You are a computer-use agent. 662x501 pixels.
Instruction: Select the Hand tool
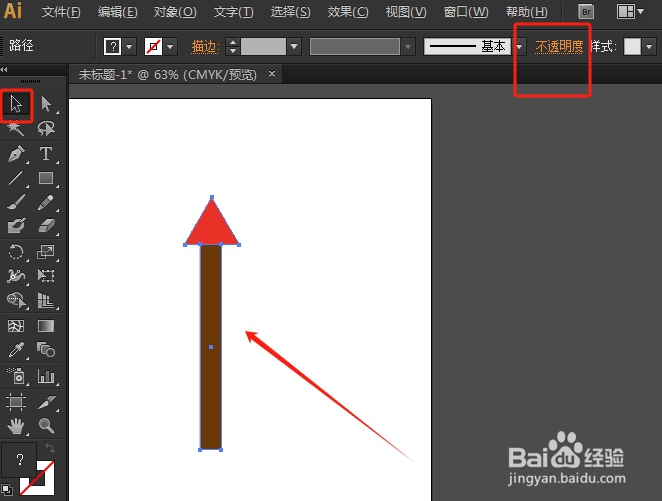click(16, 426)
